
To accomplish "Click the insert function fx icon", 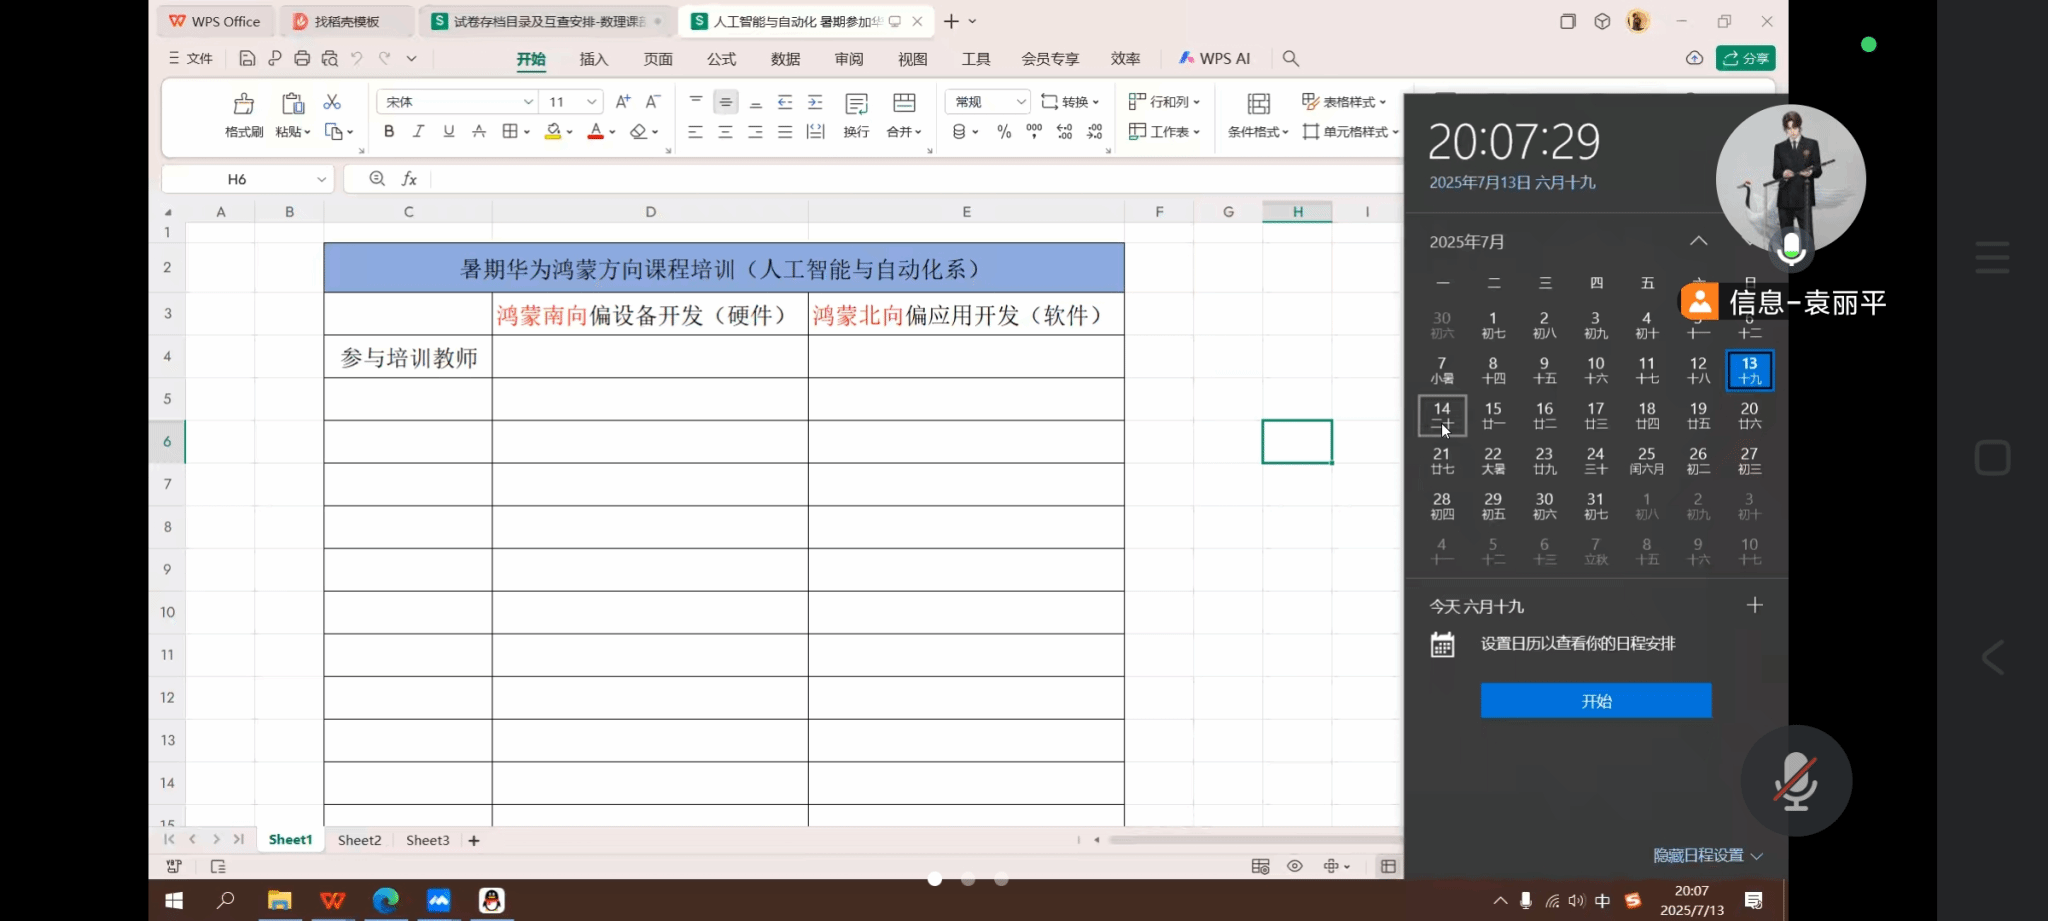I will pyautogui.click(x=409, y=179).
